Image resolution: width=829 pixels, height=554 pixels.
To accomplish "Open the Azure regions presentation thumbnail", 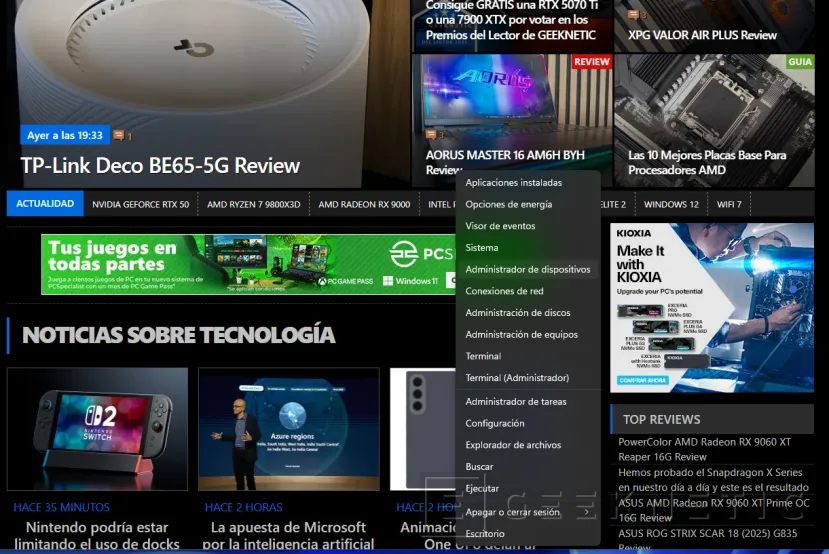I will coord(289,429).
